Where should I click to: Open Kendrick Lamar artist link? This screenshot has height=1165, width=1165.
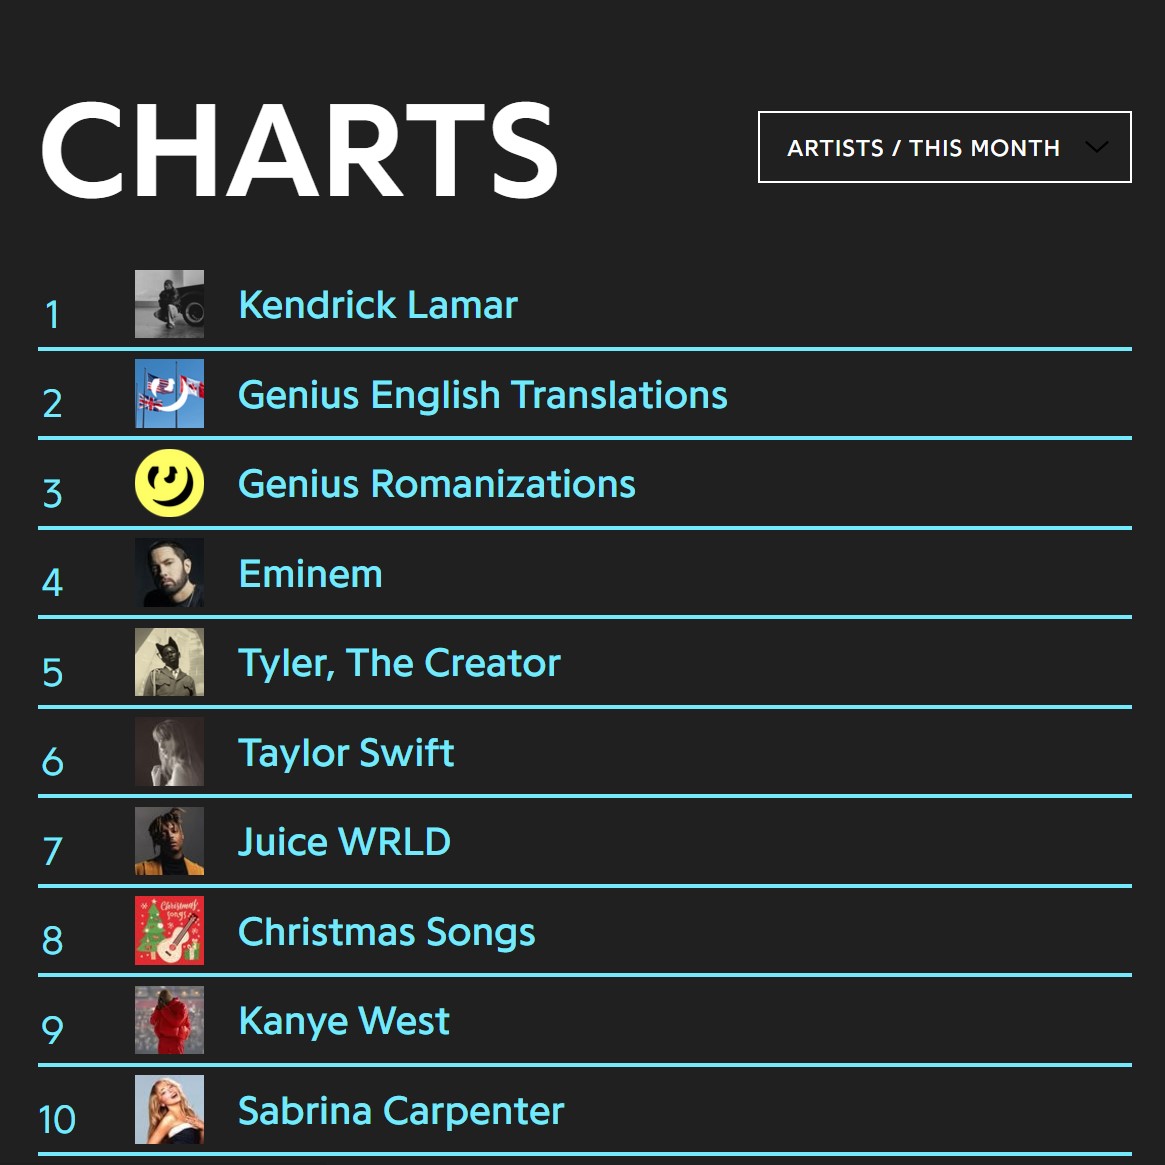point(377,305)
